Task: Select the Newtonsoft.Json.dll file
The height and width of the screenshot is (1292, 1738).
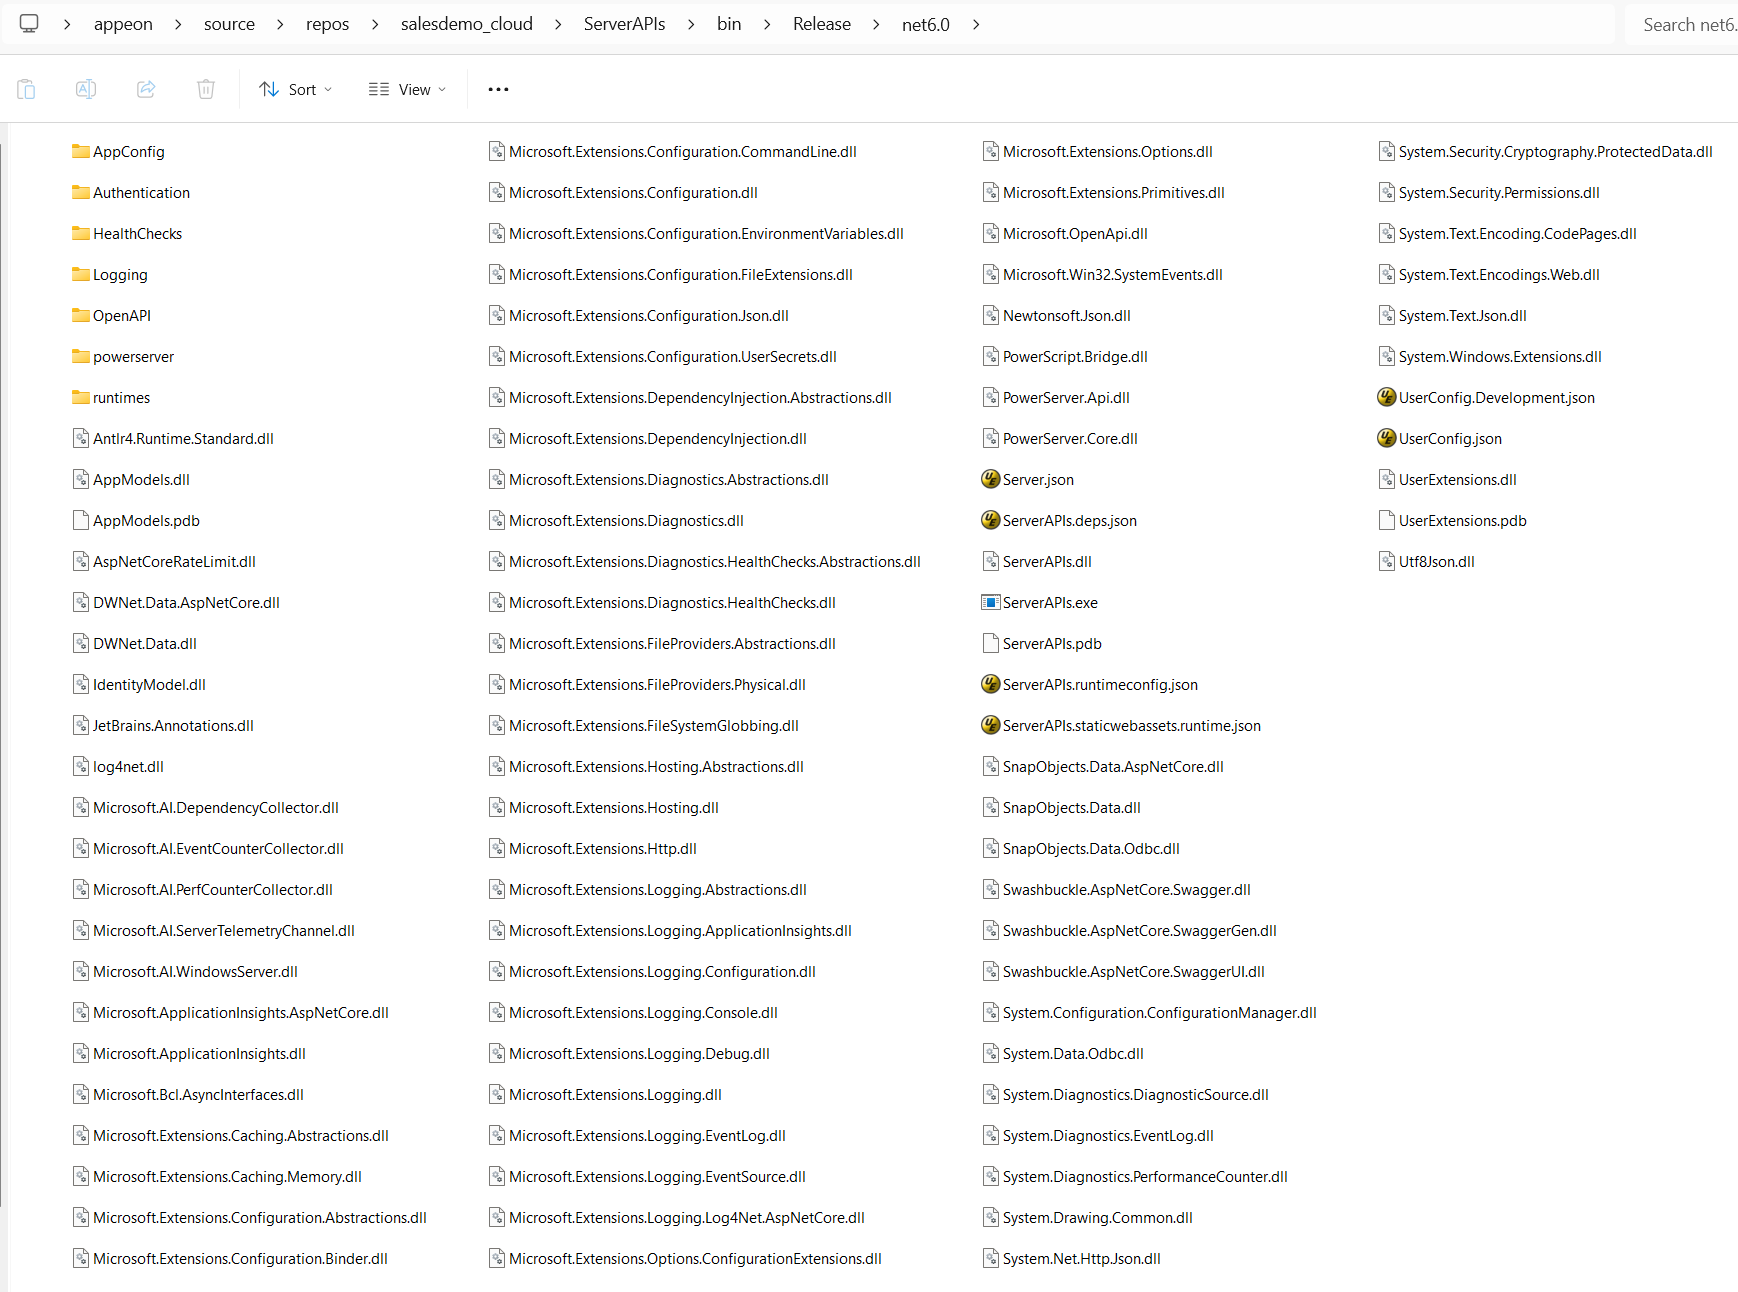Action: point(1066,316)
